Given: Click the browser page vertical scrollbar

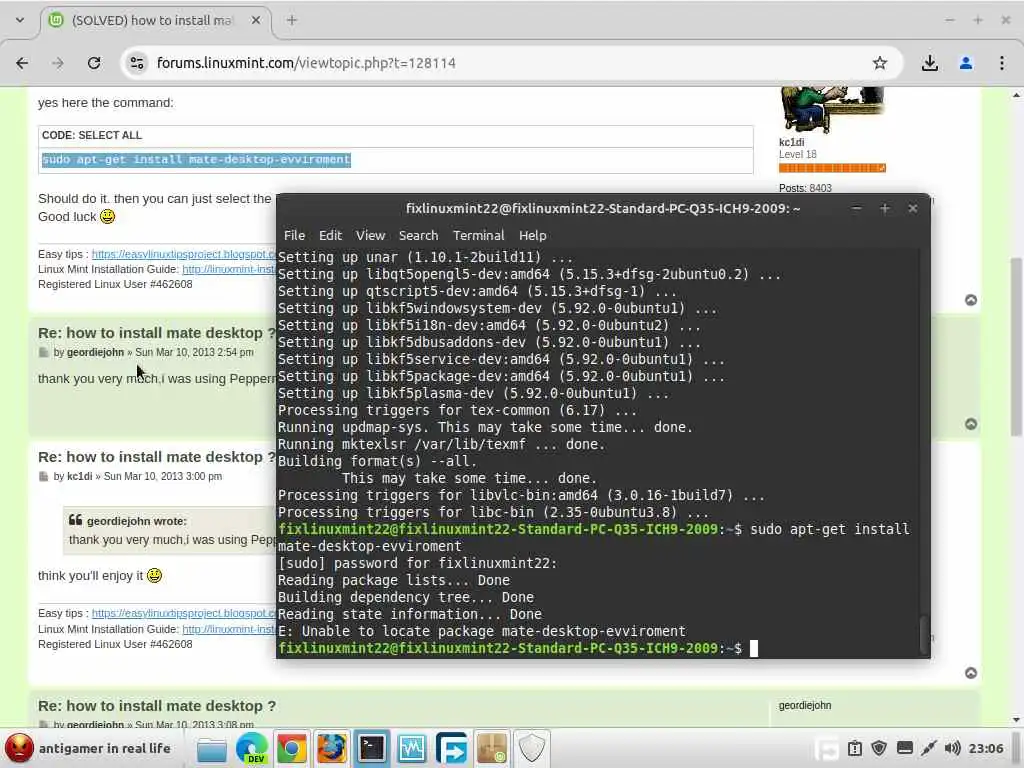Looking at the screenshot, I should [1016, 346].
